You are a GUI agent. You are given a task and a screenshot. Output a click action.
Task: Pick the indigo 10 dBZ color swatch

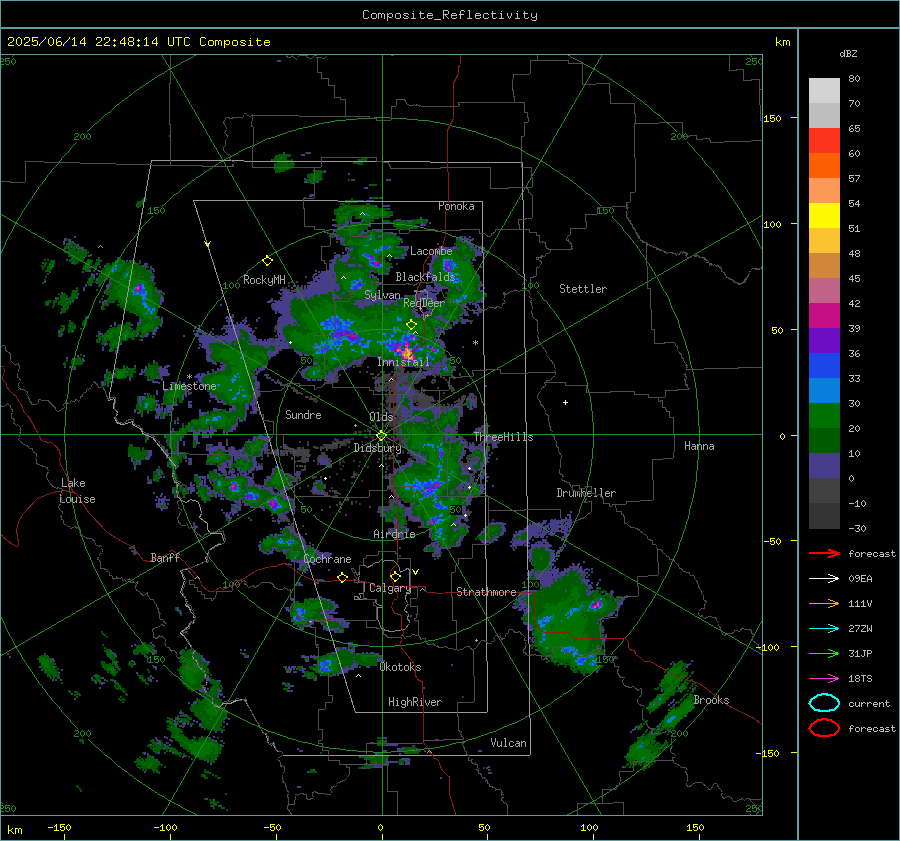coord(824,465)
